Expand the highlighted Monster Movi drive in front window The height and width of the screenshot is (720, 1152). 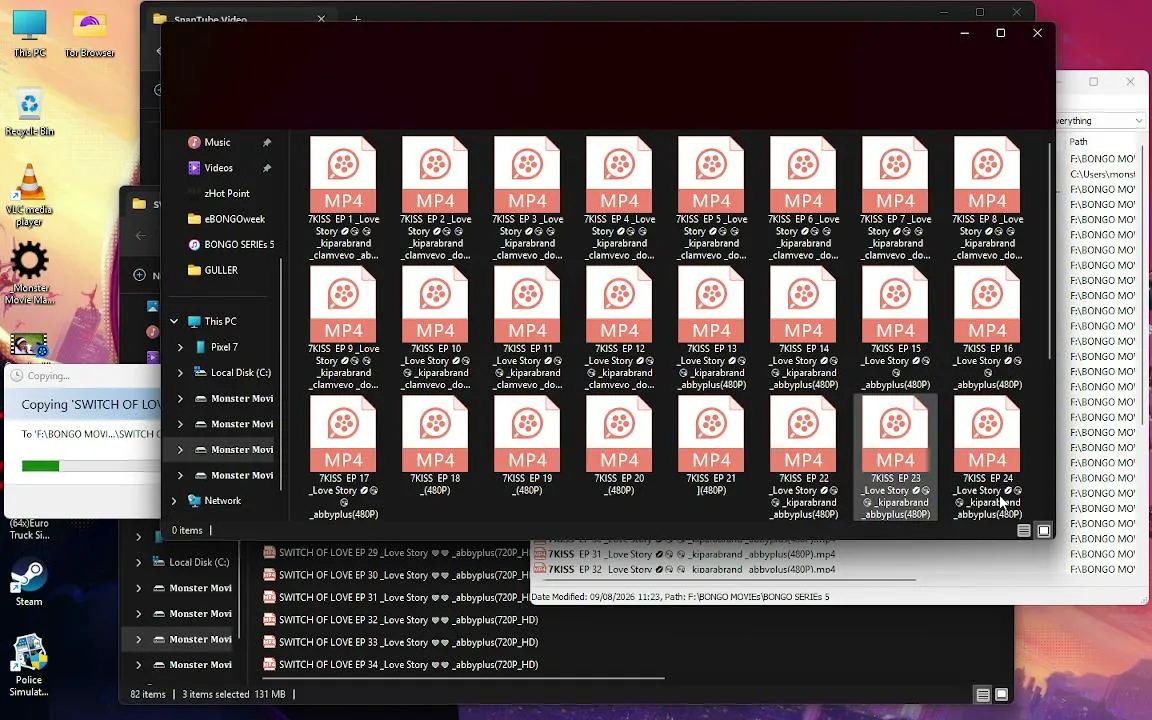(x=180, y=450)
